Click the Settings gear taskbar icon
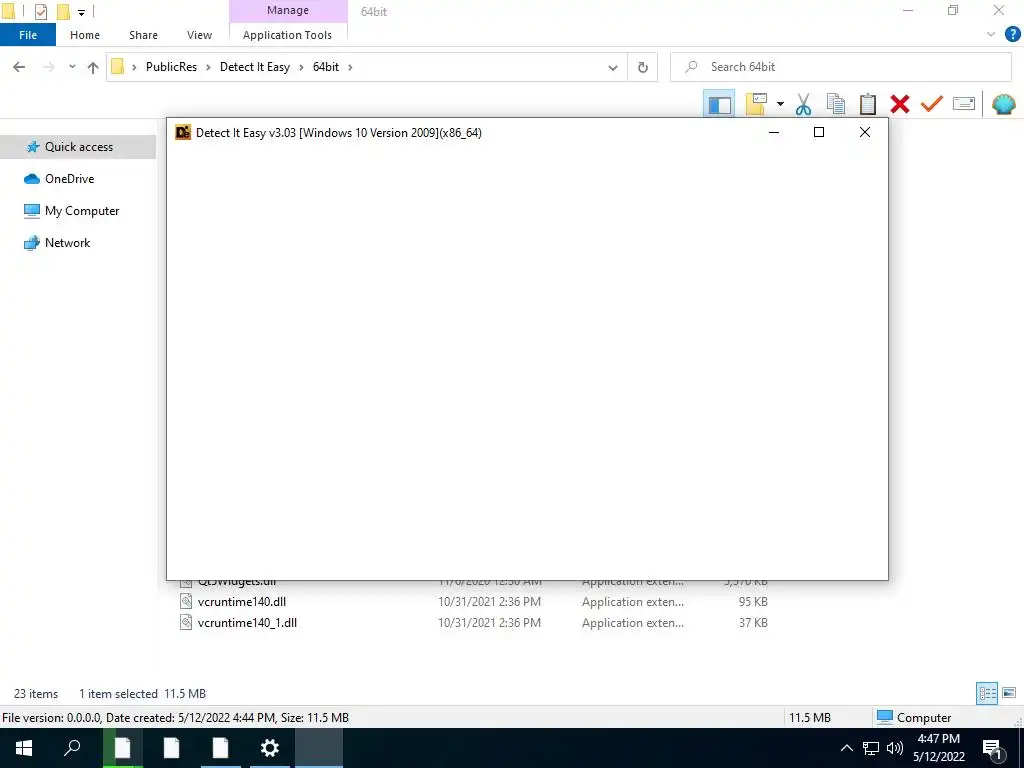The width and height of the screenshot is (1024, 768). pos(270,748)
